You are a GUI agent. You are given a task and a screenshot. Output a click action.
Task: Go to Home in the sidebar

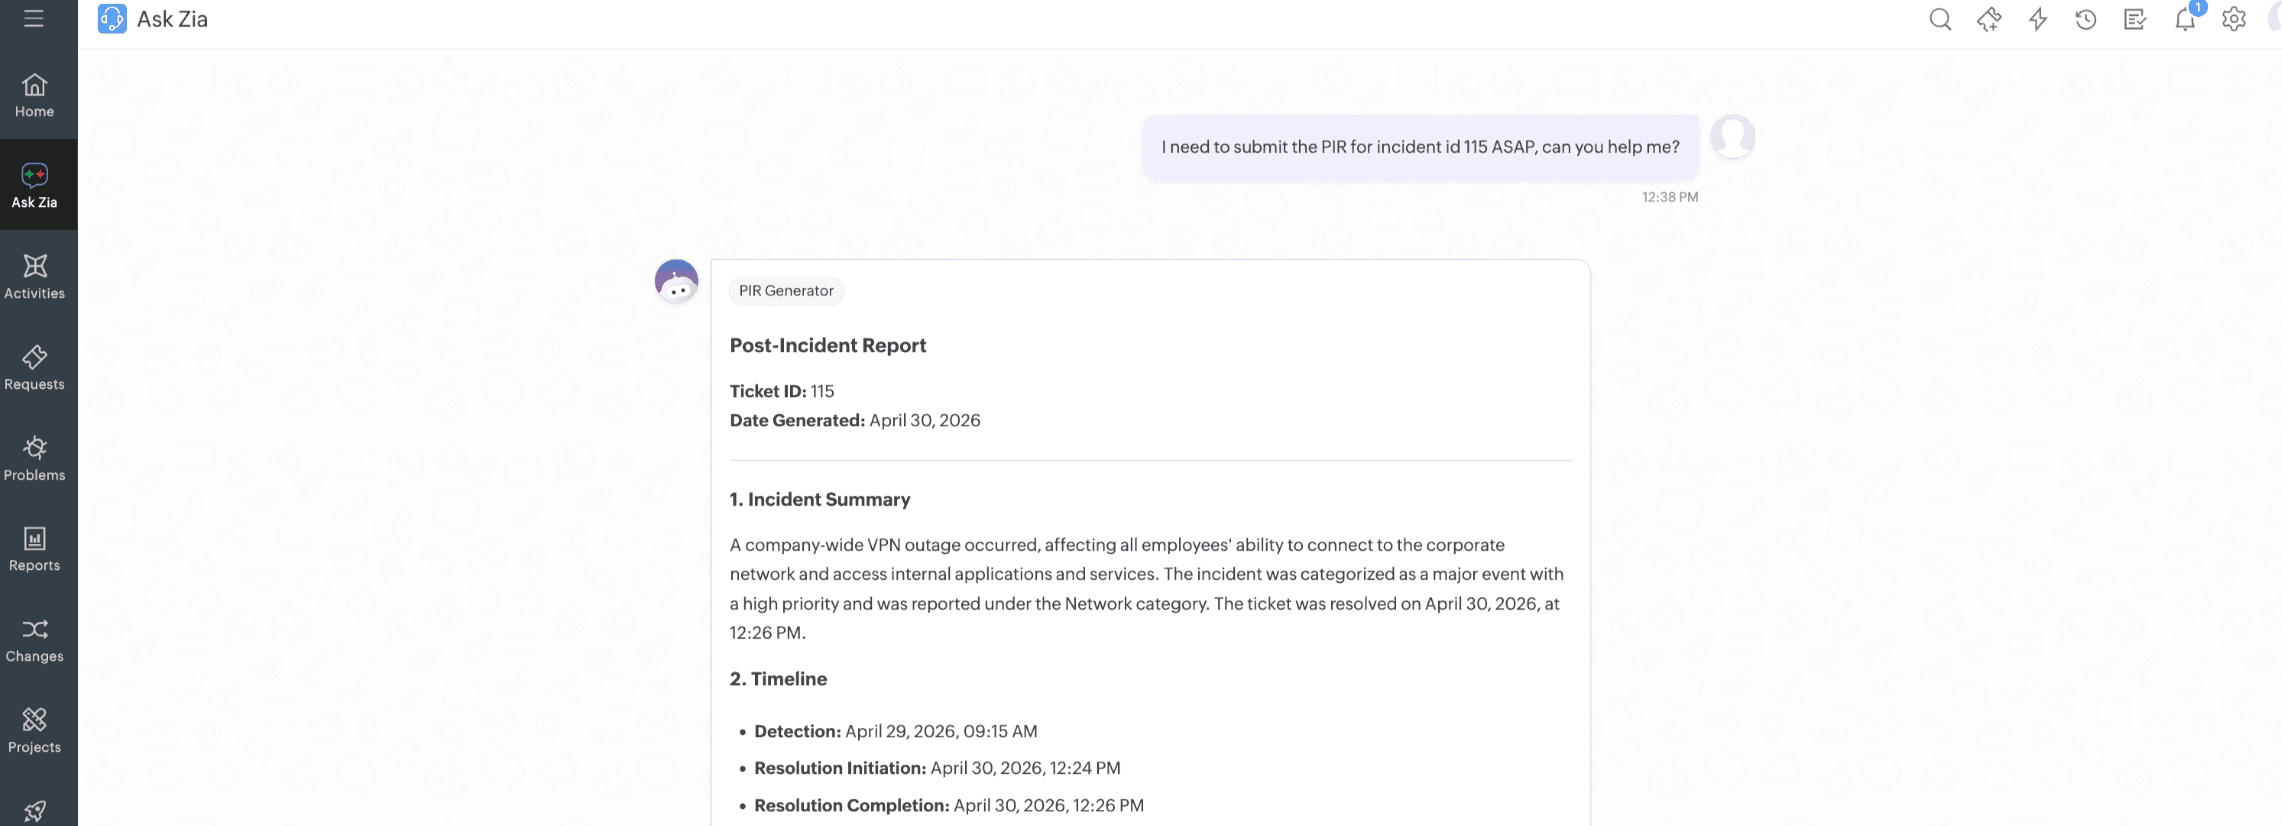(x=34, y=96)
